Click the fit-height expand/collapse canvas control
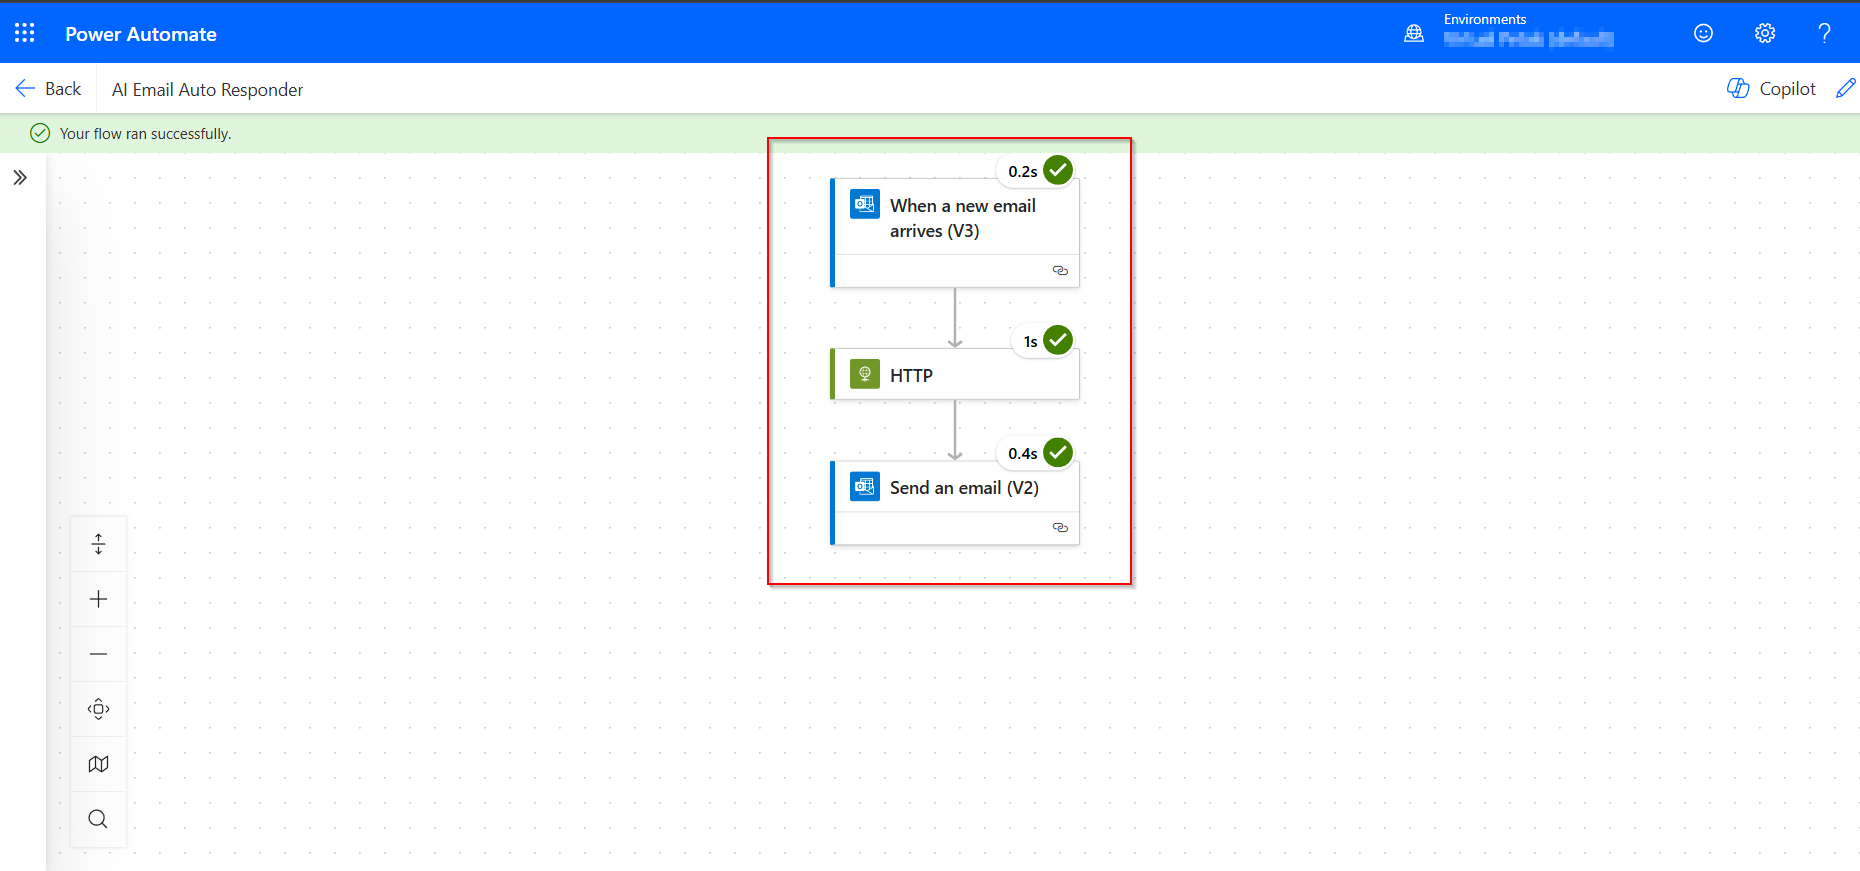 tap(98, 544)
